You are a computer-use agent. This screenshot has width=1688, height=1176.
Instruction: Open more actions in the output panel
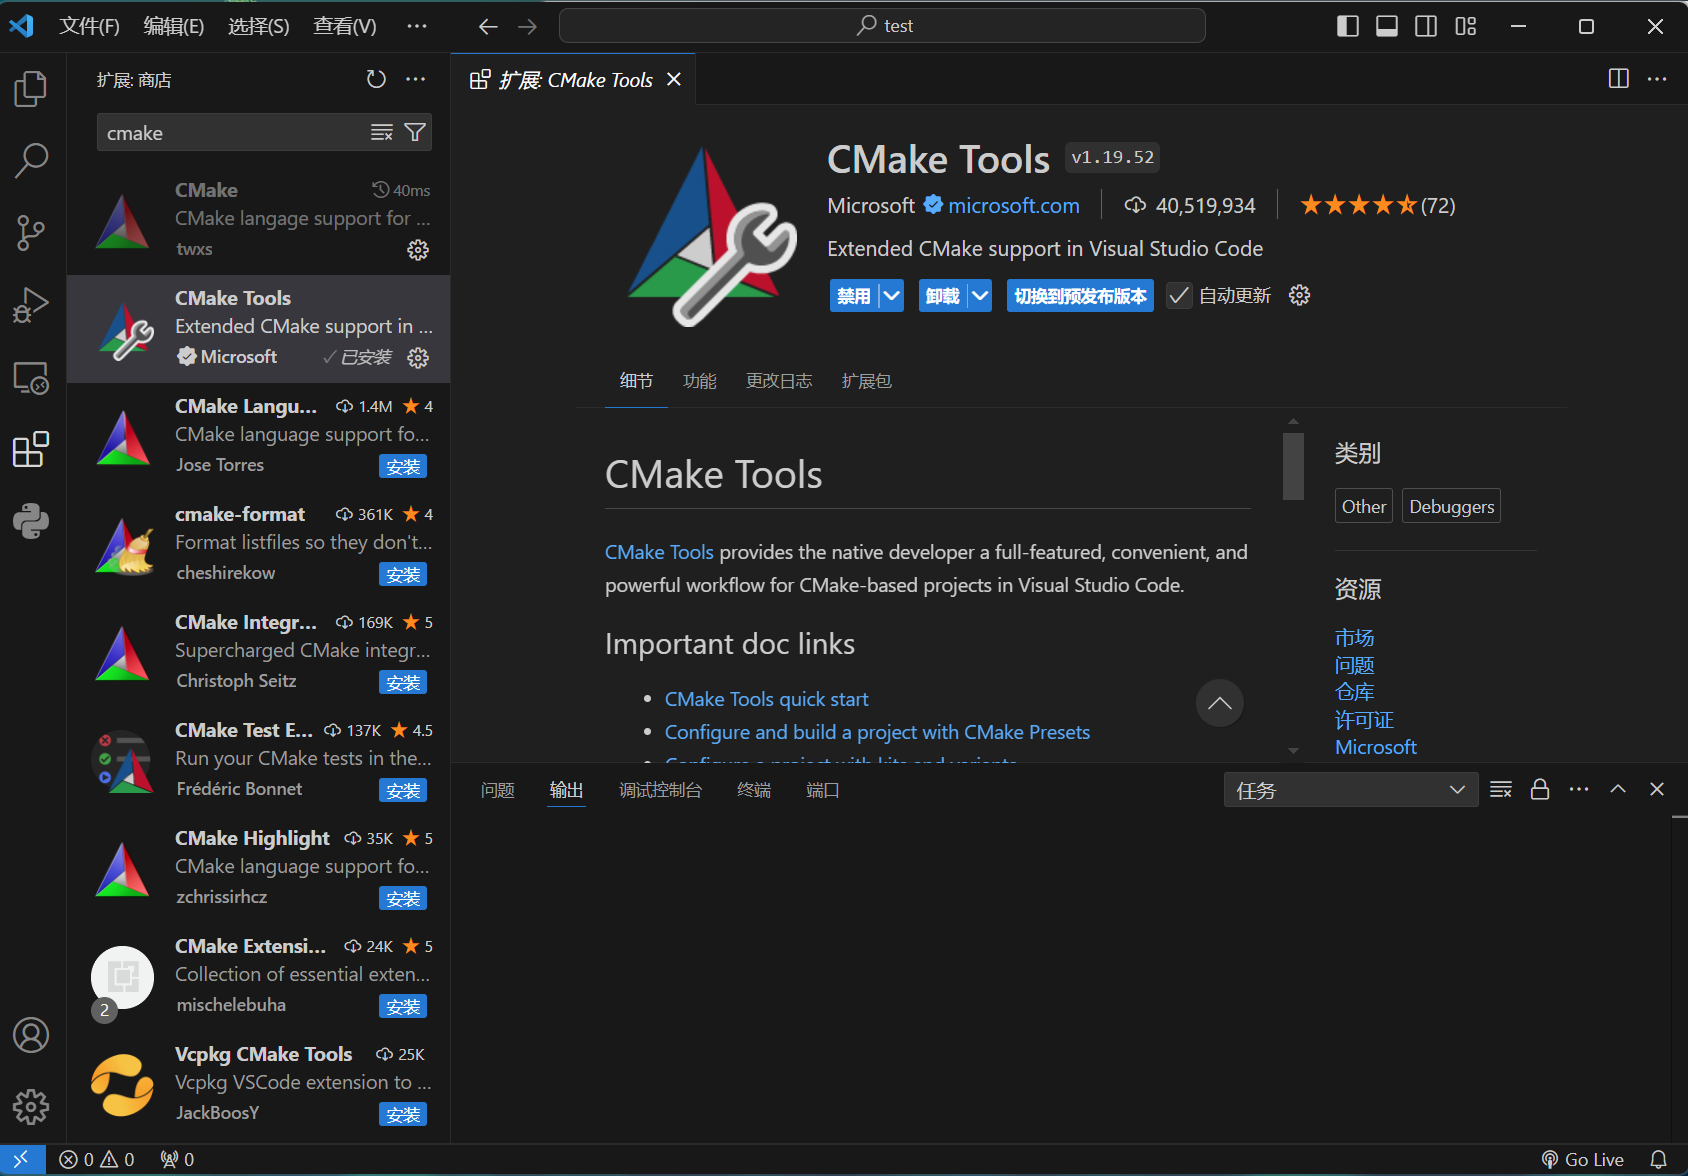click(x=1579, y=790)
